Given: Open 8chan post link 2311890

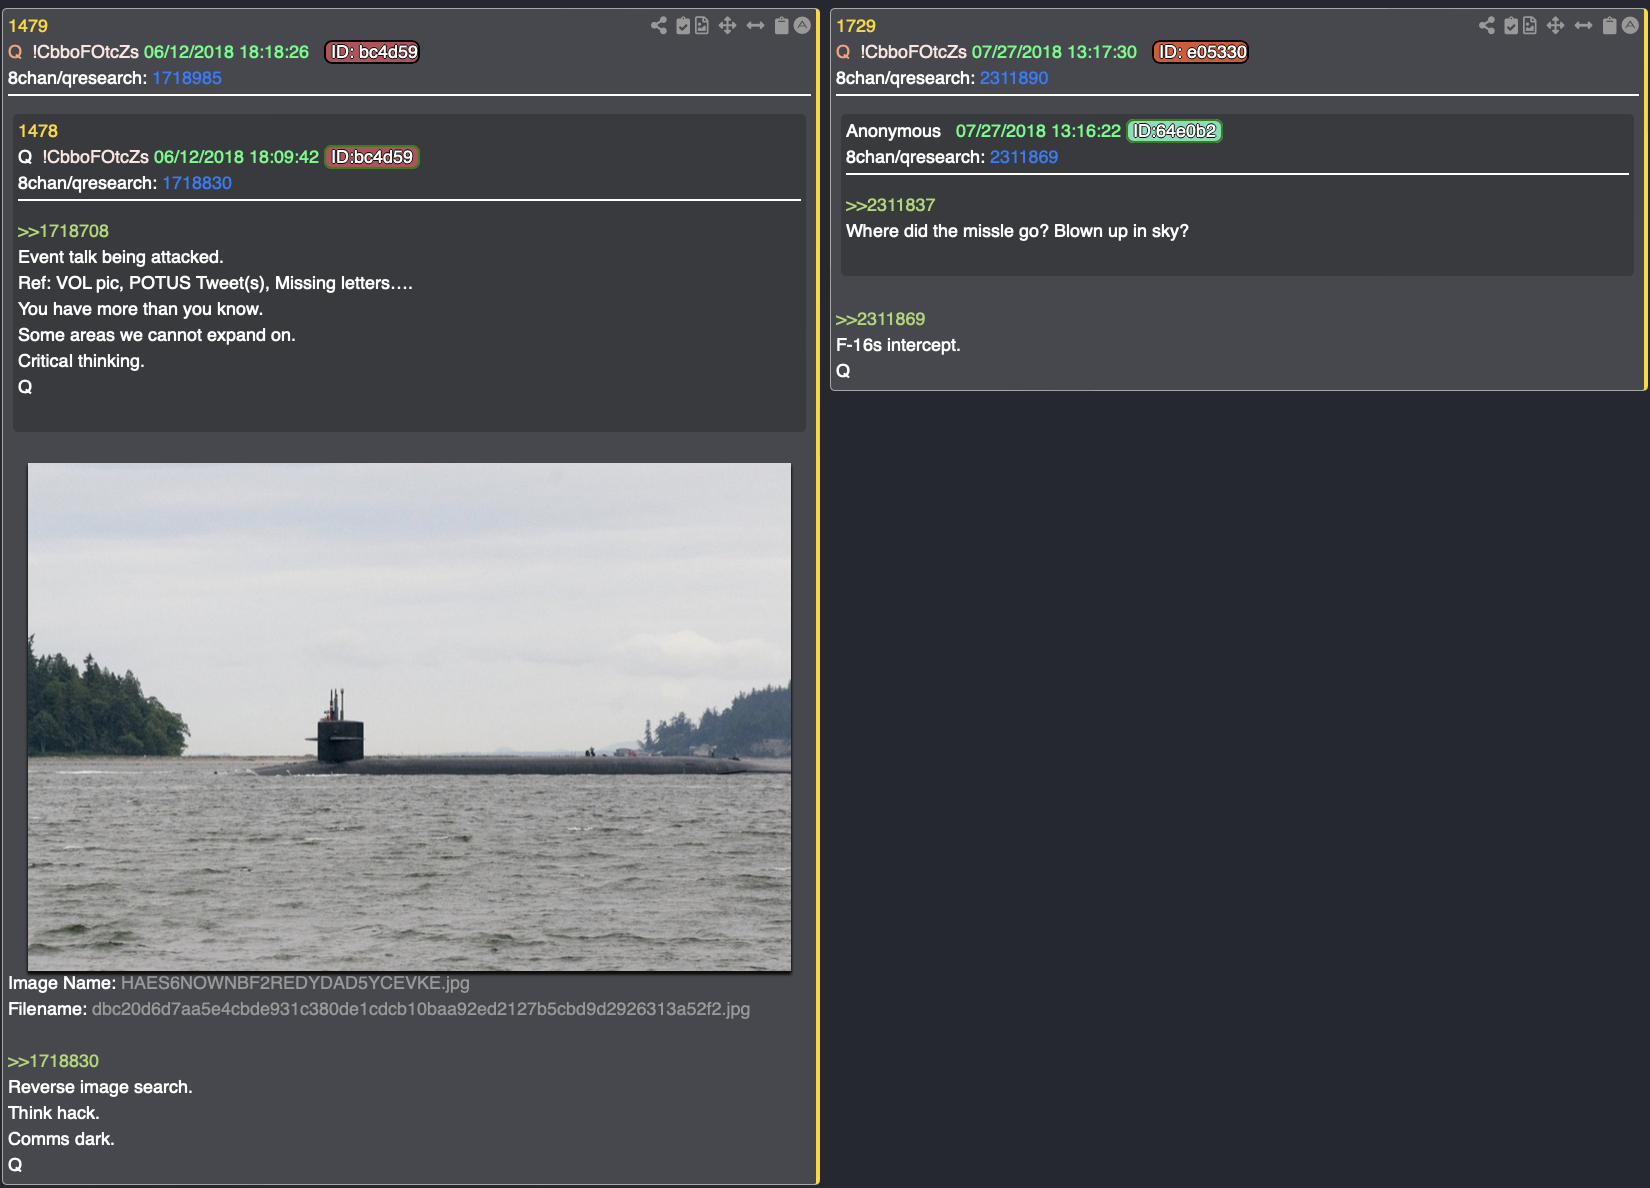Looking at the screenshot, I should tap(1014, 78).
